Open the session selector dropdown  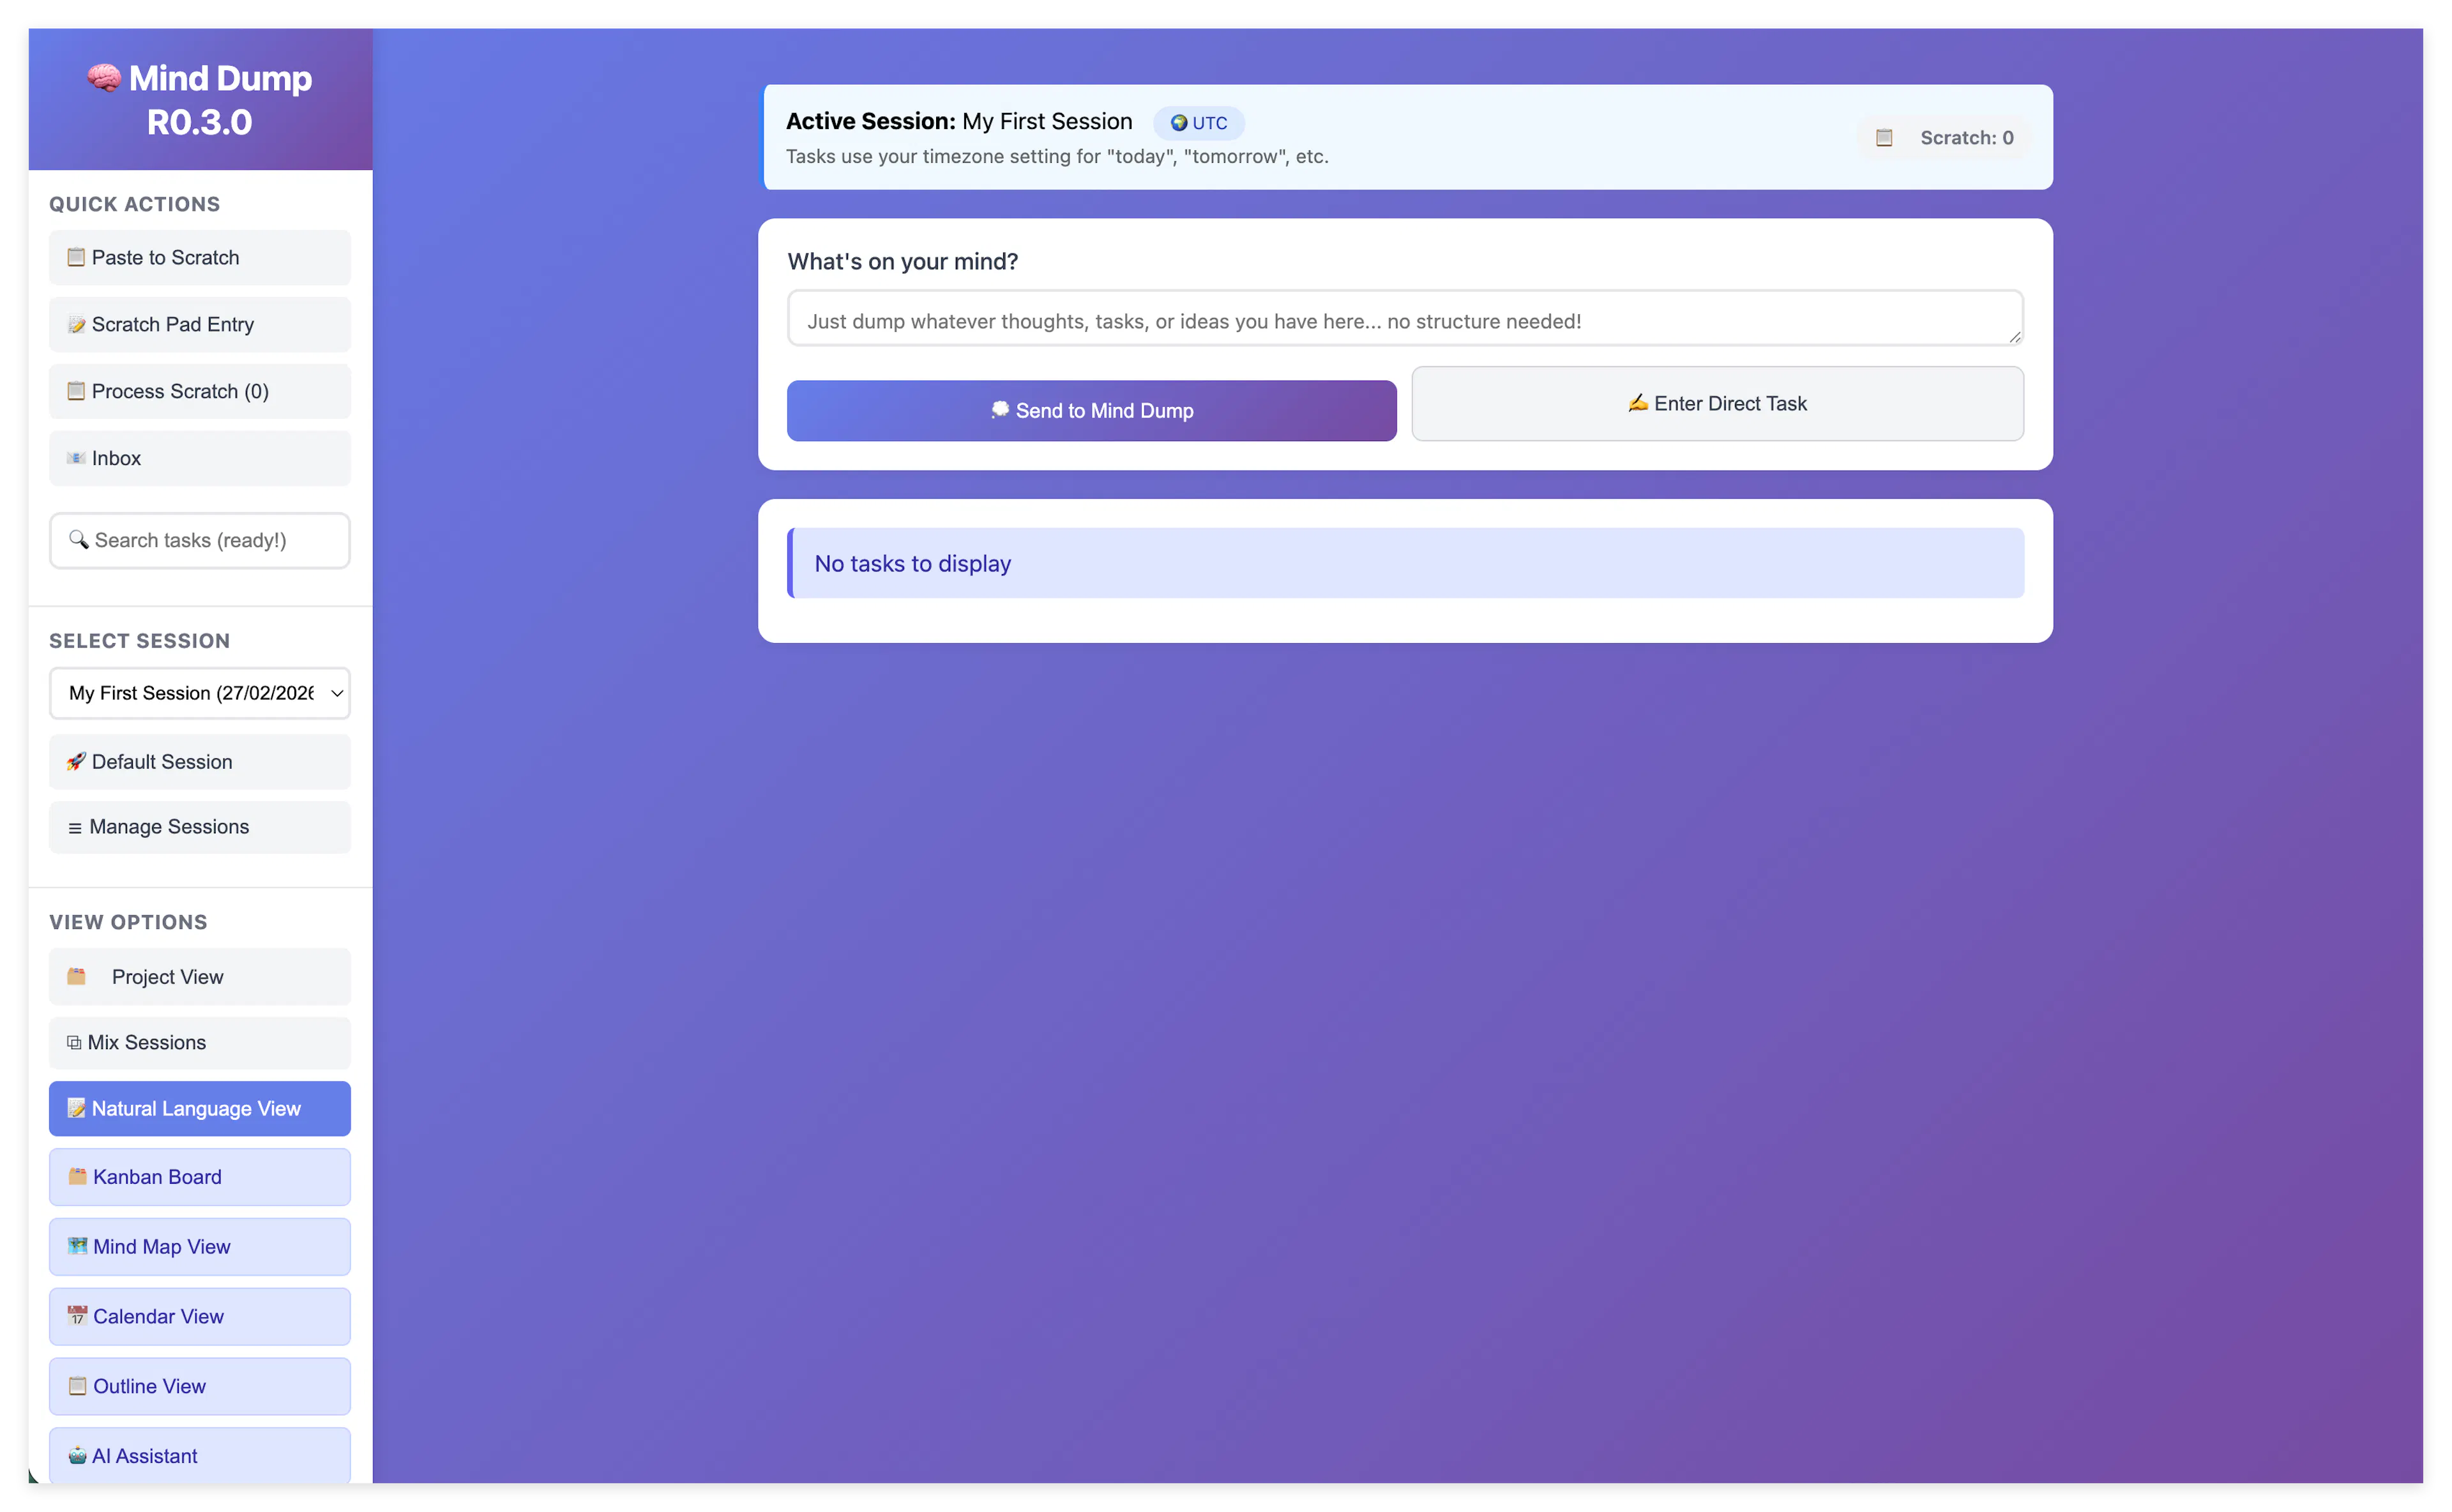[200, 693]
